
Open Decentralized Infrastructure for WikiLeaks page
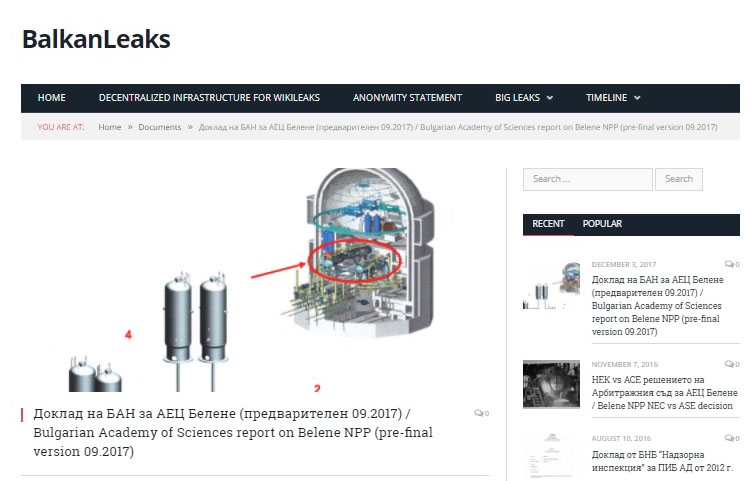tap(209, 98)
